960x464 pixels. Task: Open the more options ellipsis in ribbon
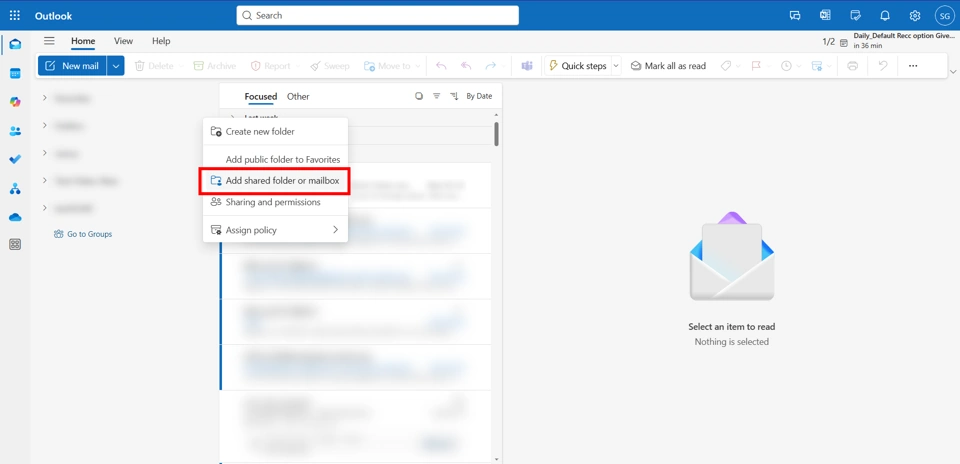pos(913,65)
